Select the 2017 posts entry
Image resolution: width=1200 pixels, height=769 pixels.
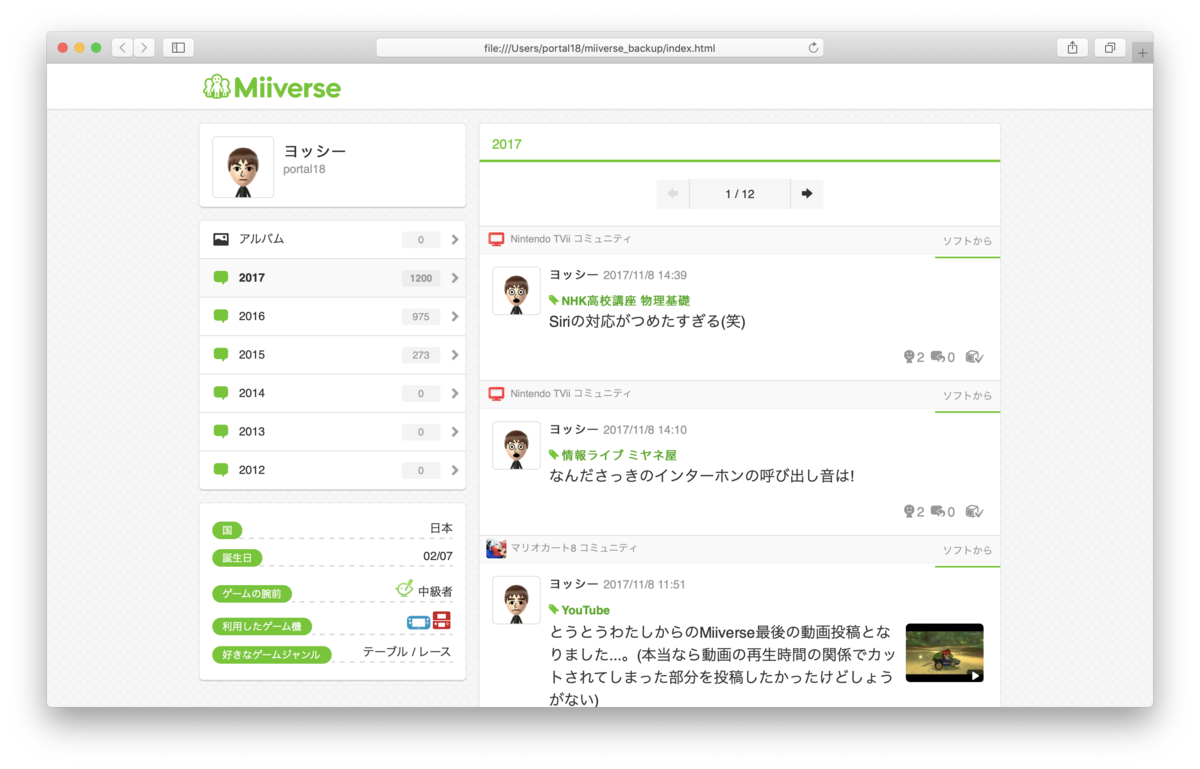point(333,278)
